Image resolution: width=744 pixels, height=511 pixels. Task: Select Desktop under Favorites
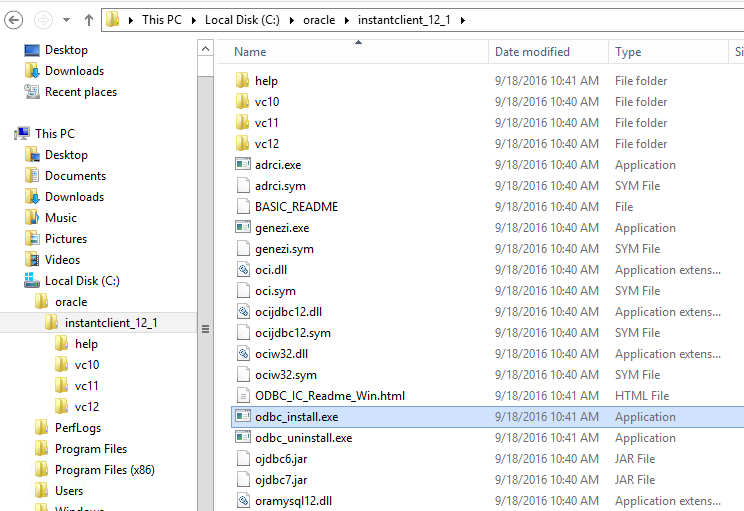[x=66, y=50]
